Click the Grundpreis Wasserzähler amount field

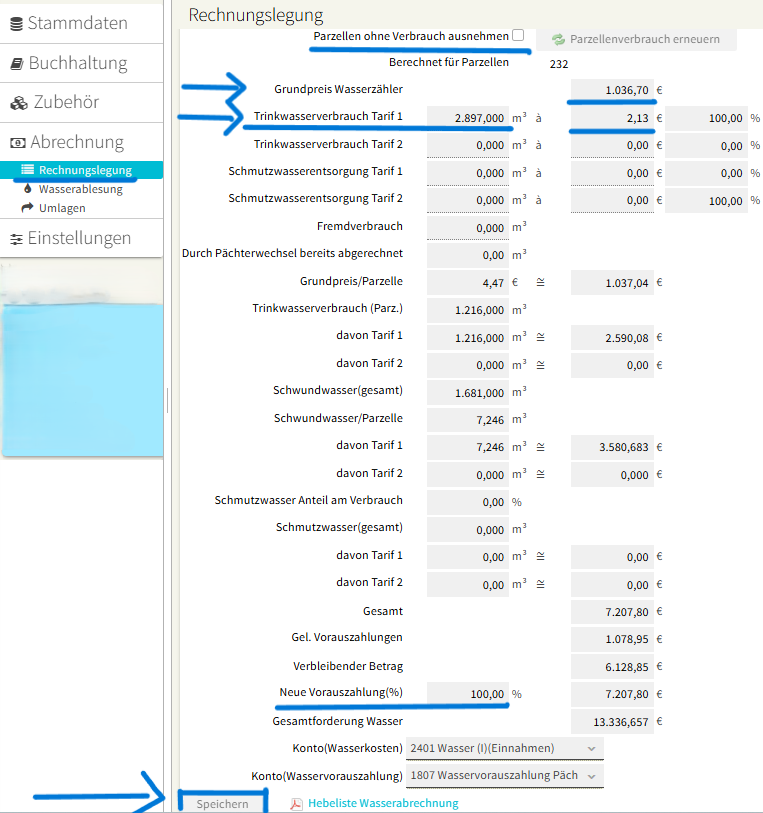click(x=612, y=90)
